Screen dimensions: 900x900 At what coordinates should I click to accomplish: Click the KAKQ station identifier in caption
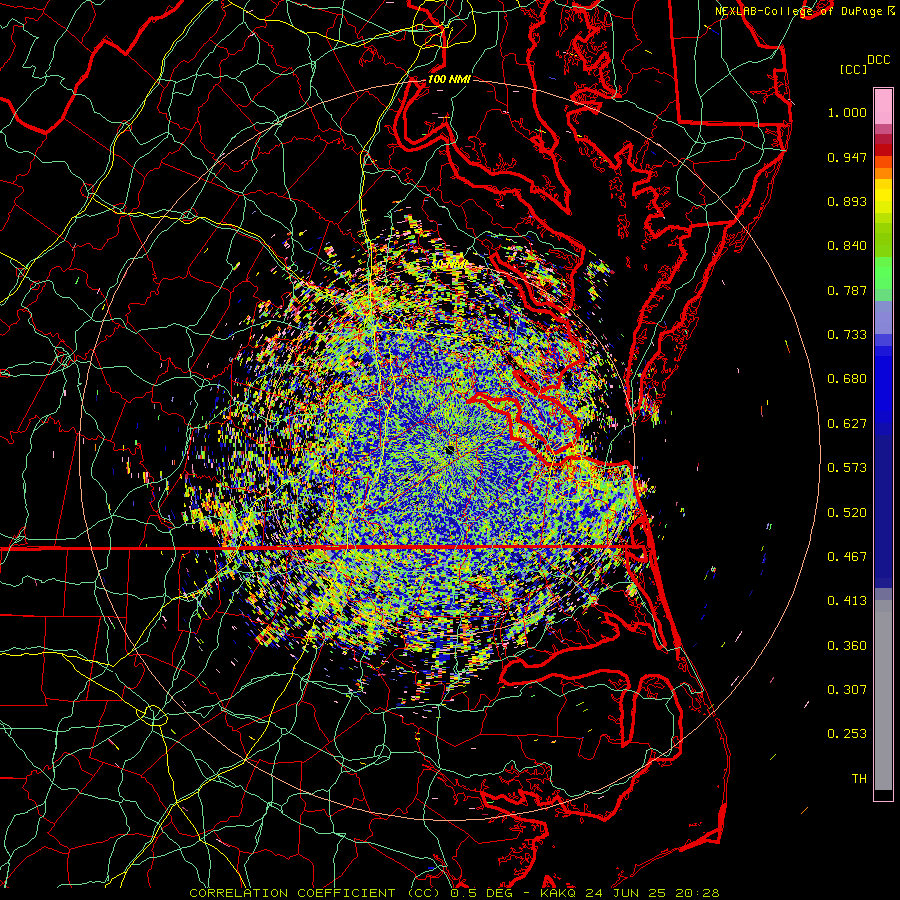(560, 893)
